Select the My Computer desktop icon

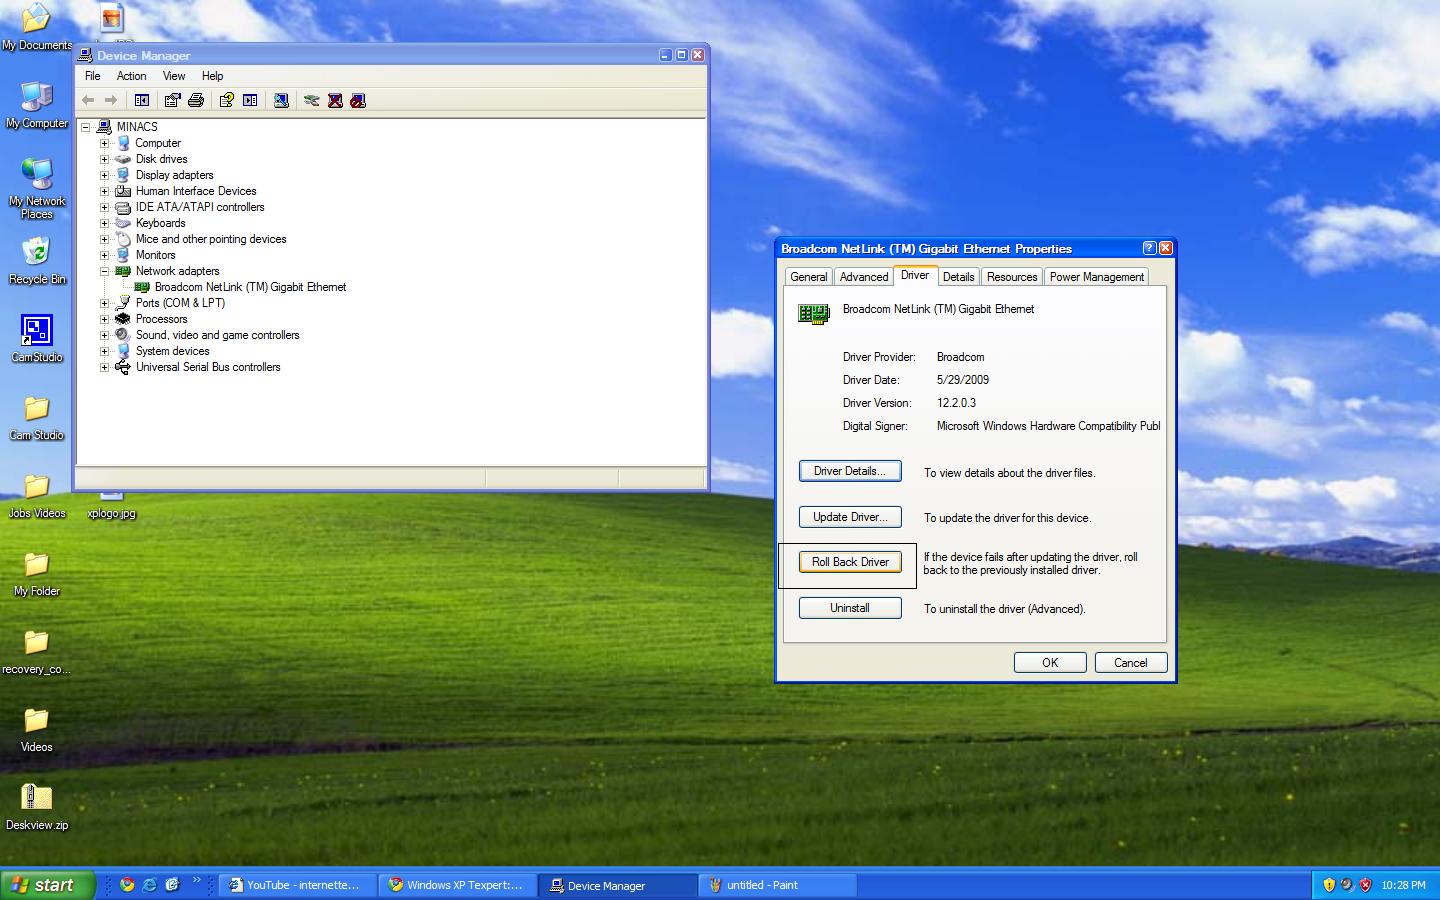pyautogui.click(x=37, y=105)
